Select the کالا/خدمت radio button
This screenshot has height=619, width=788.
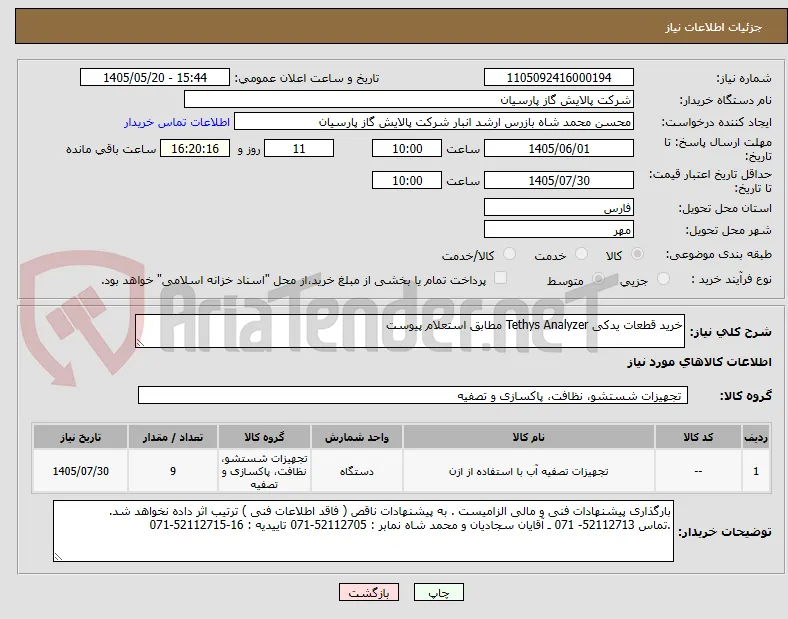(509, 254)
